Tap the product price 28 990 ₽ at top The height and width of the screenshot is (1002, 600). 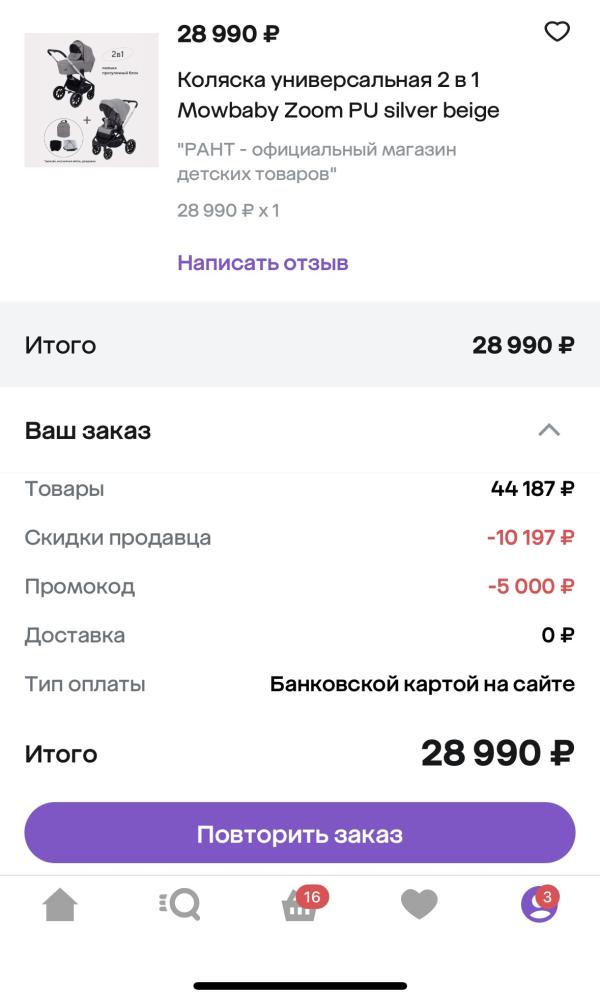point(228,34)
